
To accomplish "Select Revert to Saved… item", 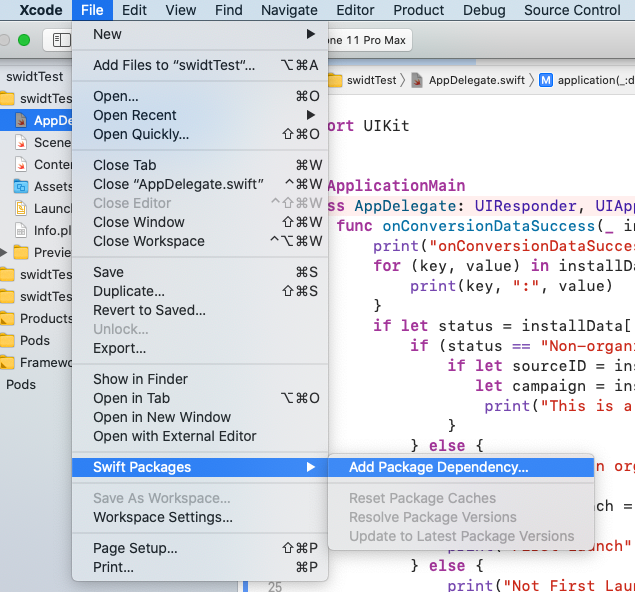I will [x=200, y=310].
